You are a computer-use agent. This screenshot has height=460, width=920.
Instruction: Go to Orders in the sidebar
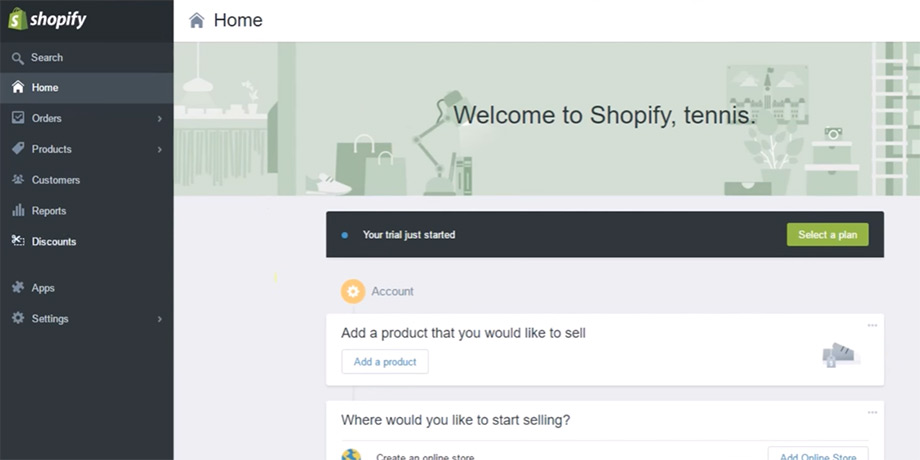coord(87,118)
